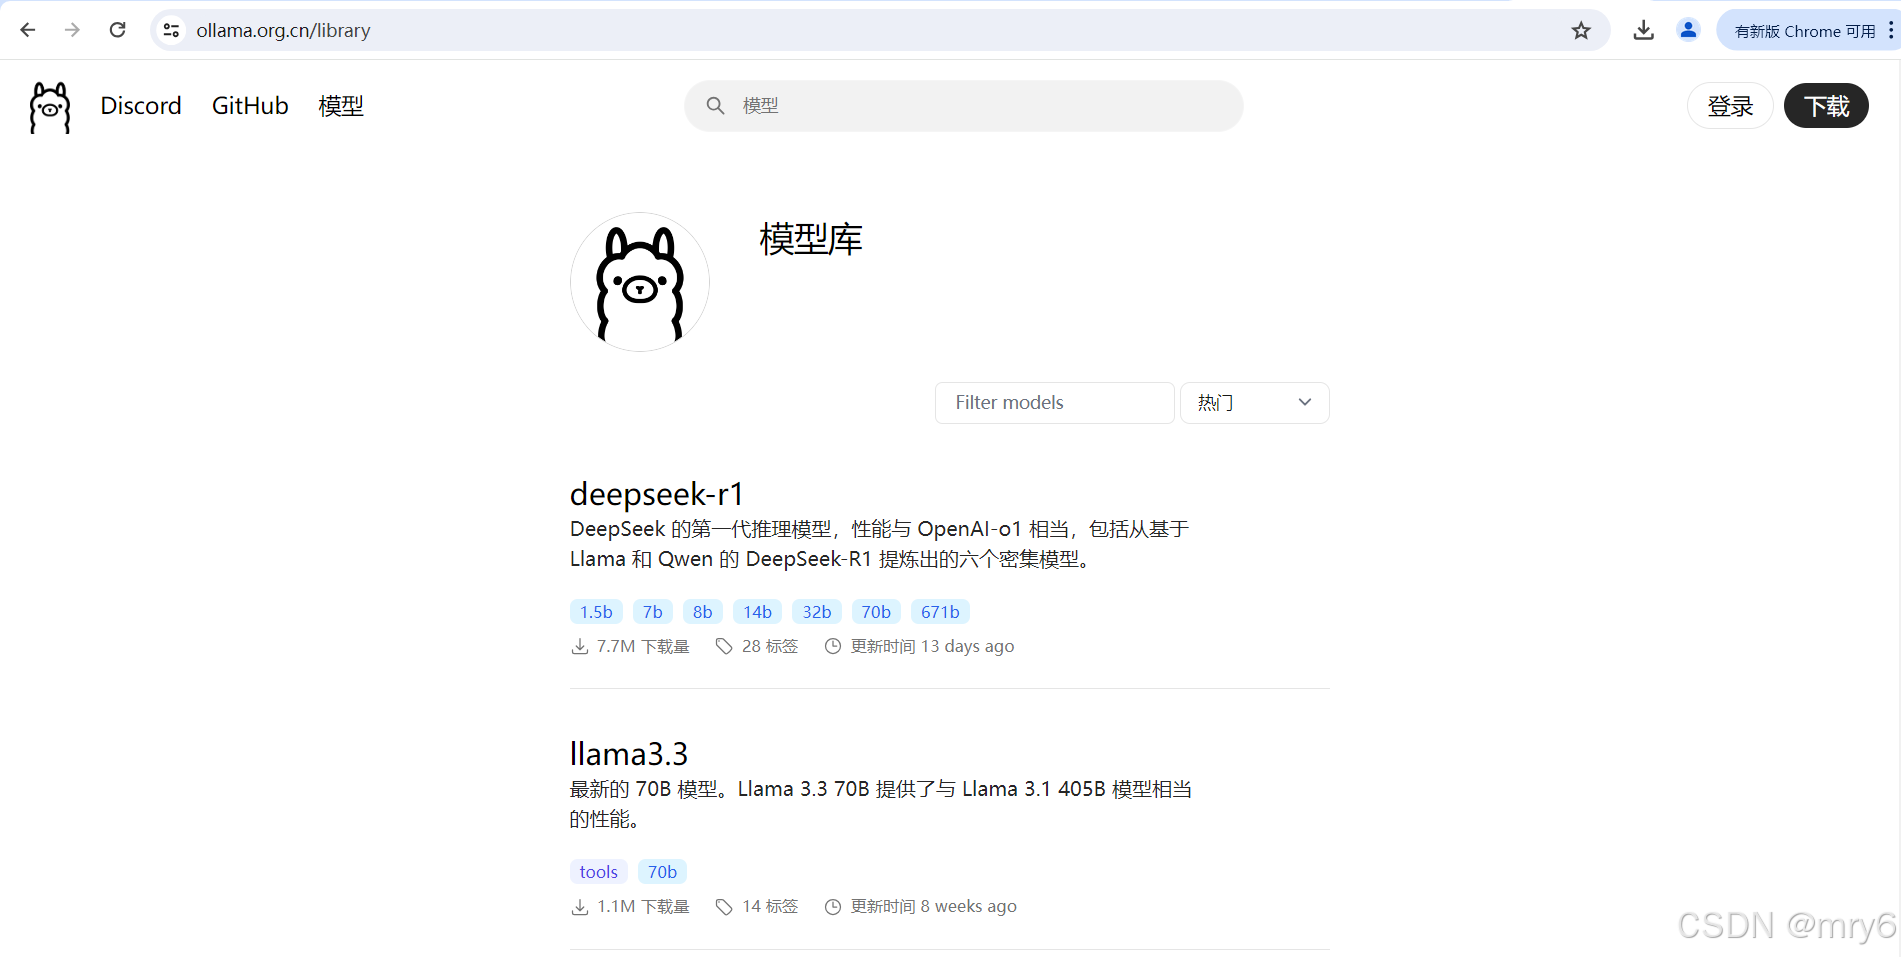The image size is (1901, 957).
Task: Click the browser forward arrow
Action: (x=72, y=30)
